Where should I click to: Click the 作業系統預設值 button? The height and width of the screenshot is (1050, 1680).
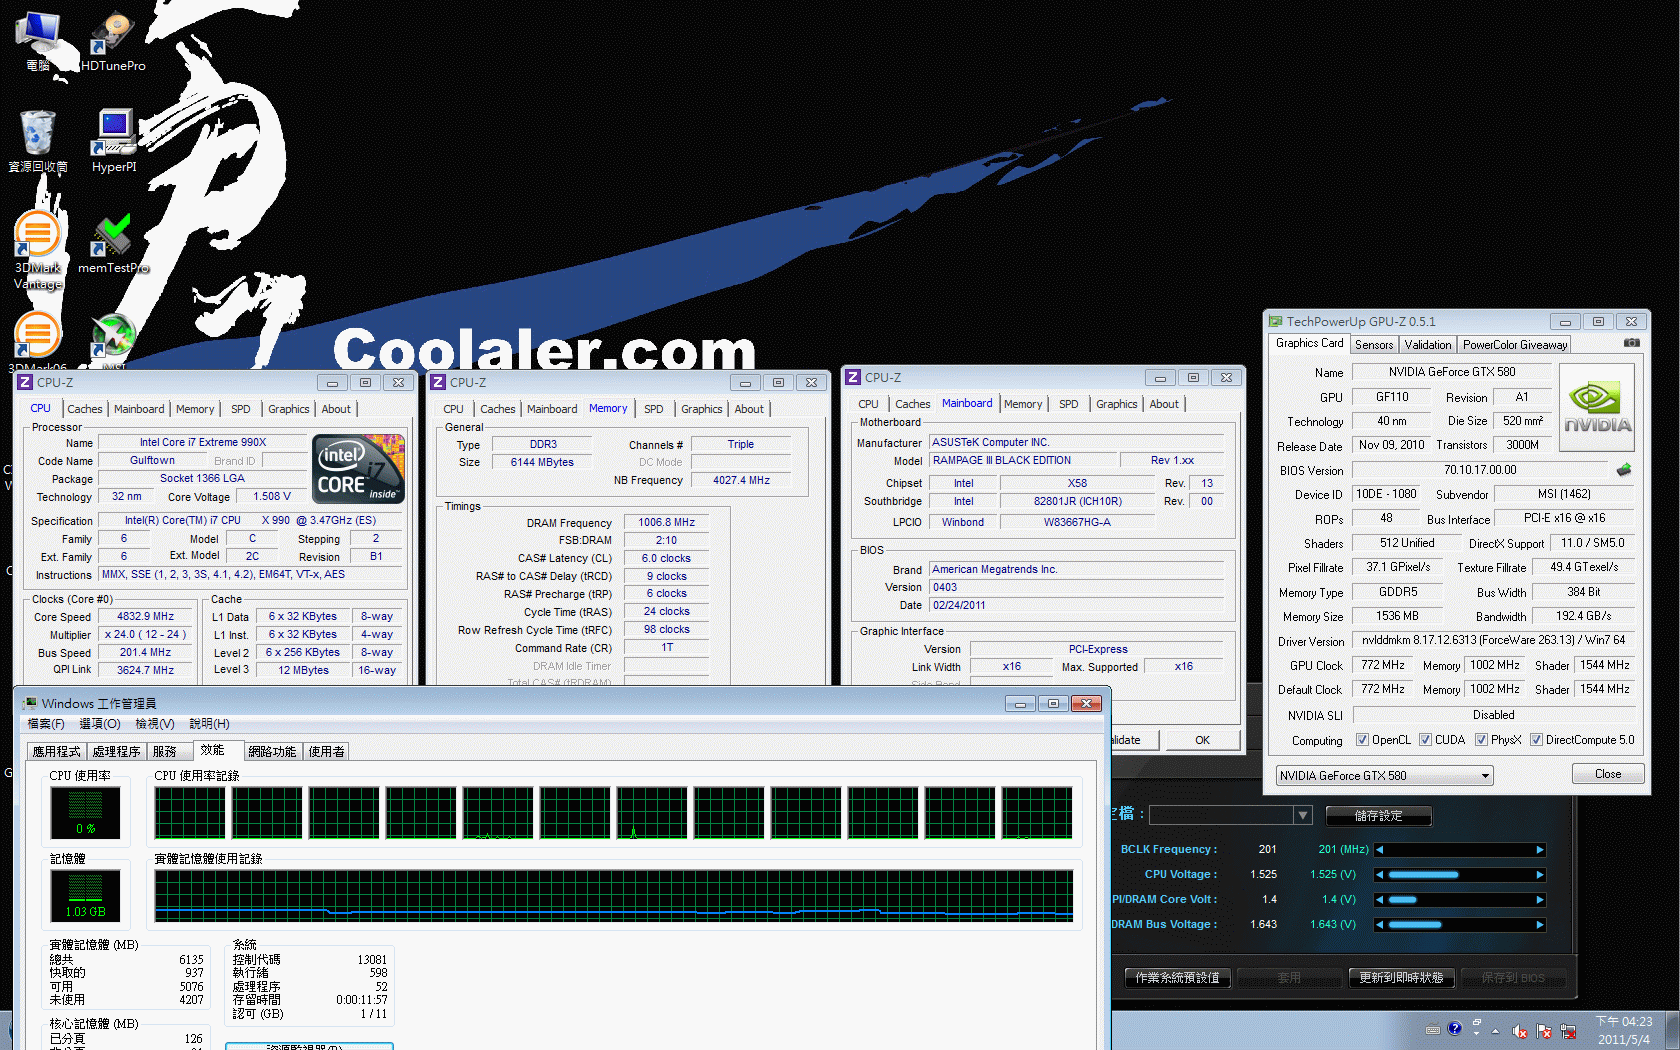1177,978
